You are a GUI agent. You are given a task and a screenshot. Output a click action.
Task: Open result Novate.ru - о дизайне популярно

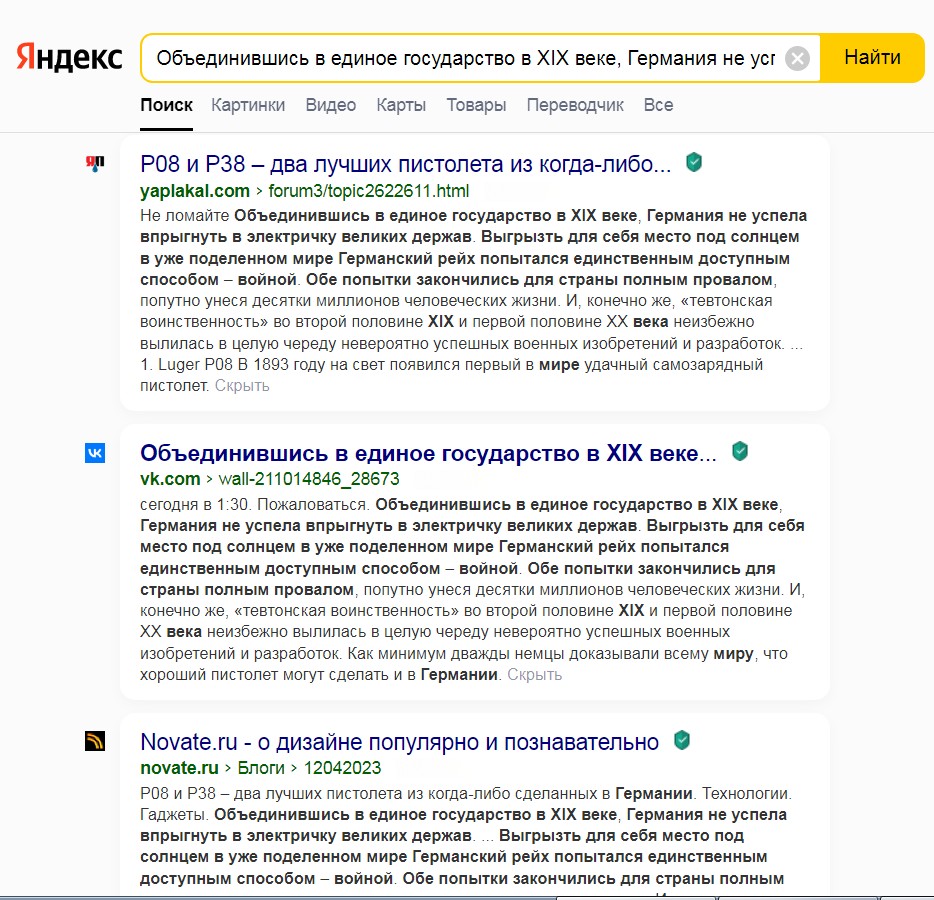[x=400, y=742]
